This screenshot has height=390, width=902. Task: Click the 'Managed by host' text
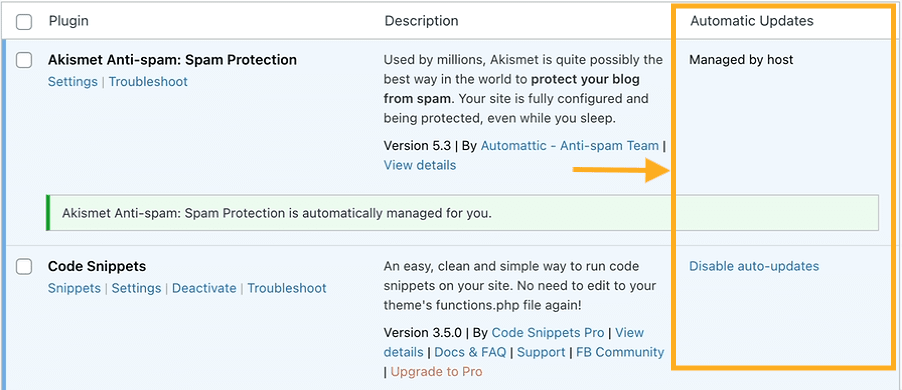pyautogui.click(x=742, y=59)
